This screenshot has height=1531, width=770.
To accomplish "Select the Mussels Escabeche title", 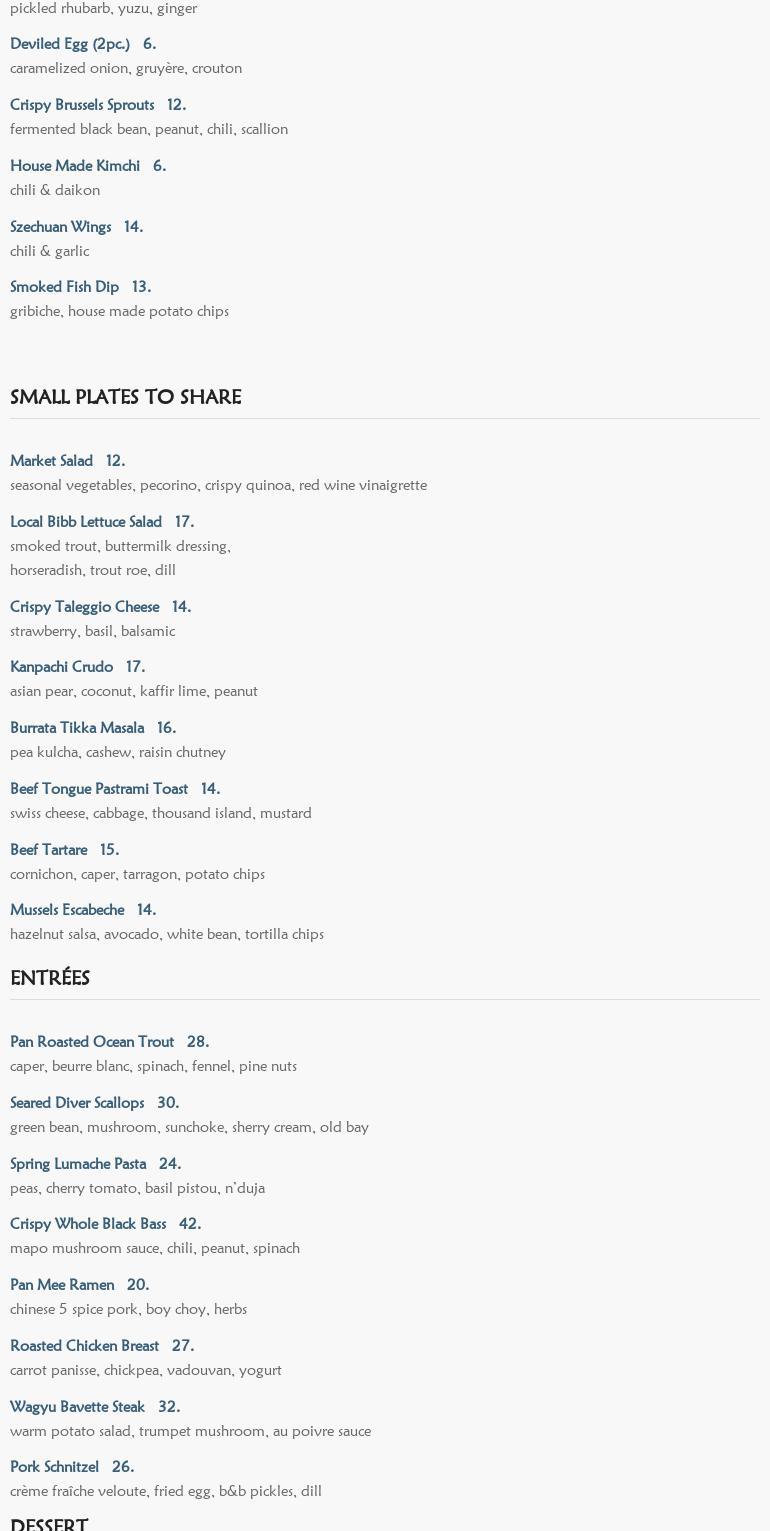I will [x=67, y=910].
